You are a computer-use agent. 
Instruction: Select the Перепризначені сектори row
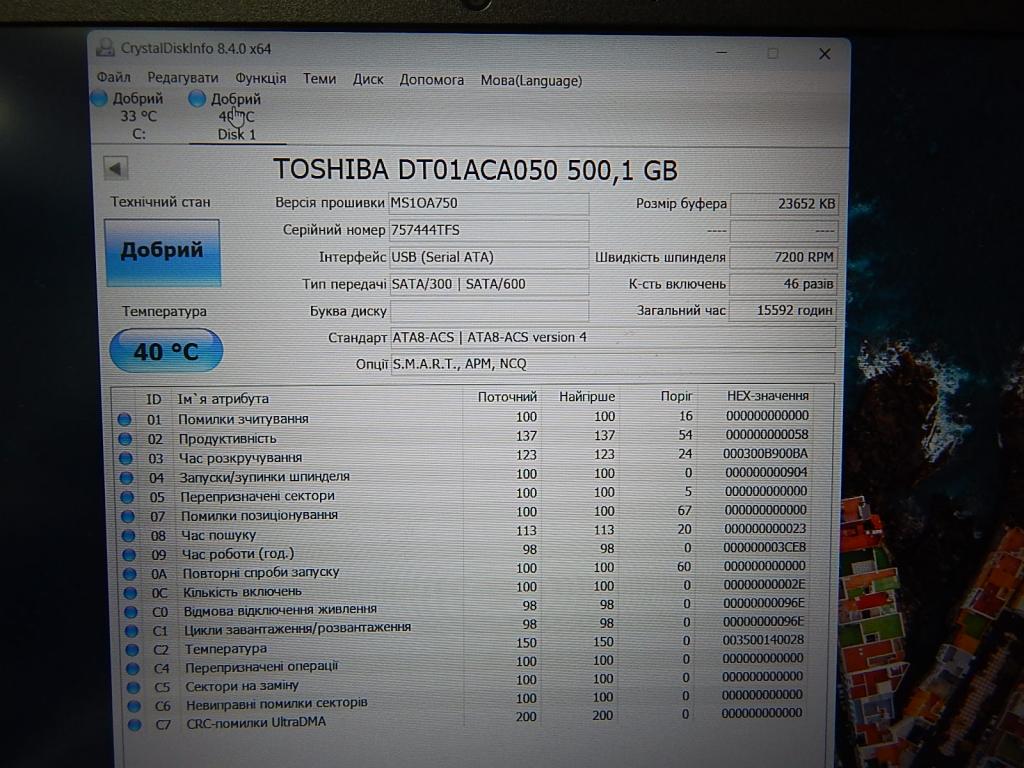coord(462,494)
